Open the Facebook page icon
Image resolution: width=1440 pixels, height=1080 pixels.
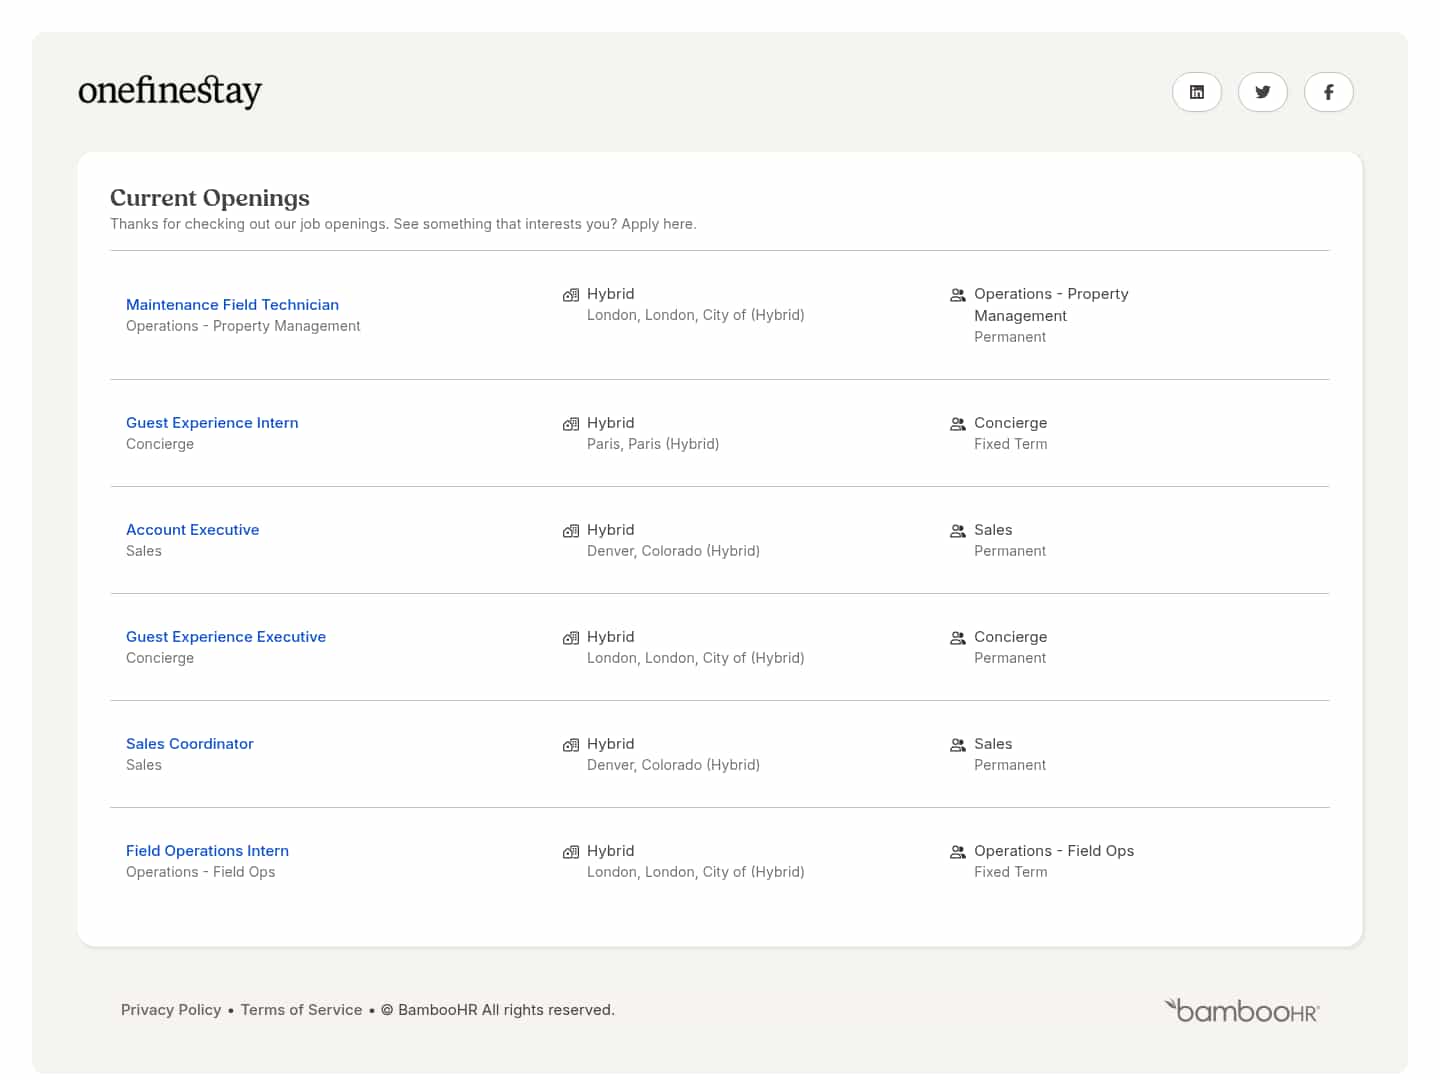point(1328,92)
